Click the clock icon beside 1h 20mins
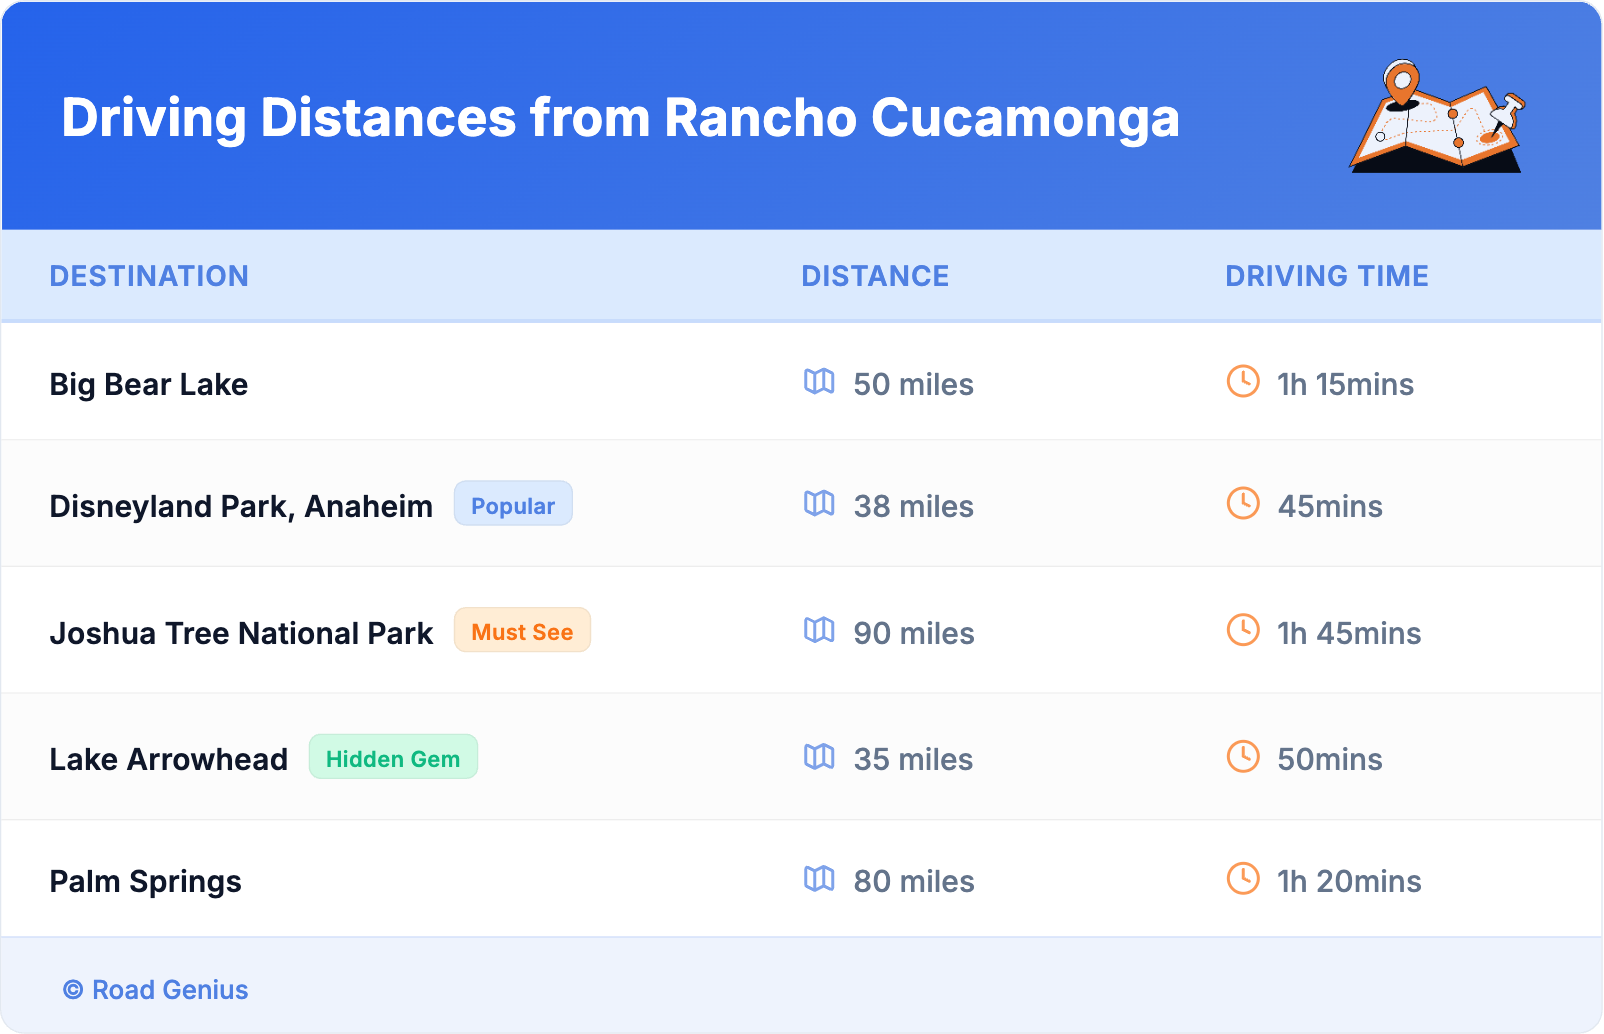The image size is (1604, 1034). click(1243, 879)
